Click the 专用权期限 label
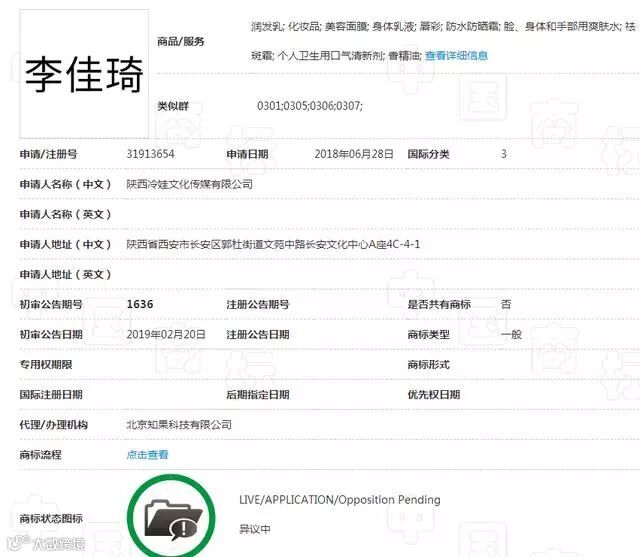This screenshot has height=557, width=640. (x=46, y=364)
